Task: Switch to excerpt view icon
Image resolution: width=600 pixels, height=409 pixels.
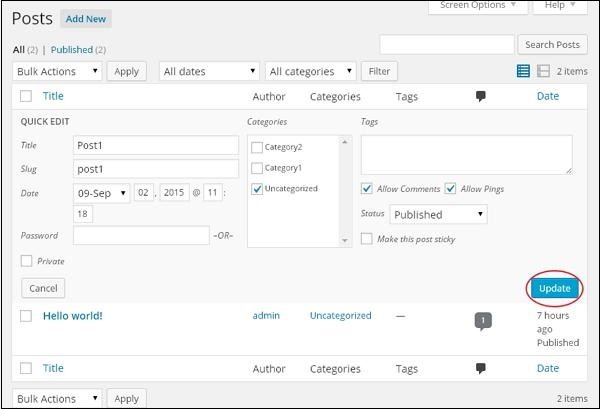Action: pyautogui.click(x=543, y=71)
